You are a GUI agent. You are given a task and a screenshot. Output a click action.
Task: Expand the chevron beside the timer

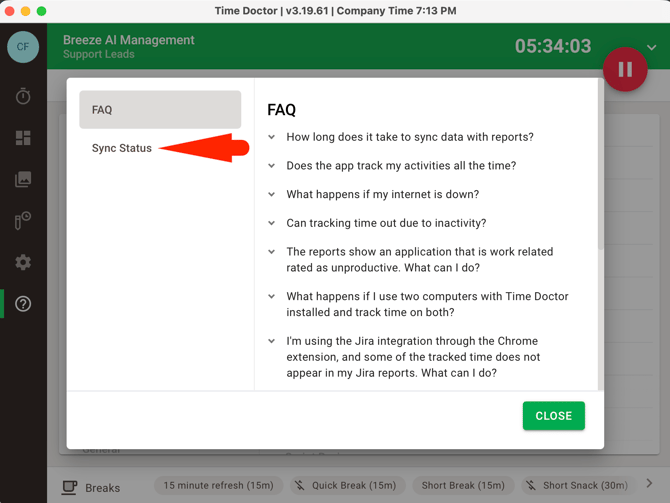click(x=652, y=47)
